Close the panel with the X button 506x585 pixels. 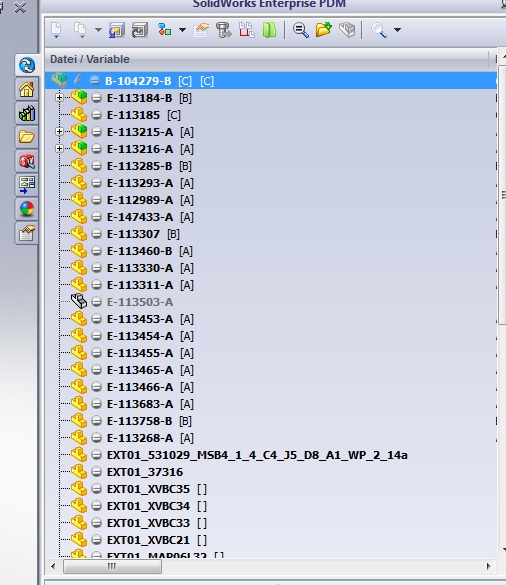point(20,7)
